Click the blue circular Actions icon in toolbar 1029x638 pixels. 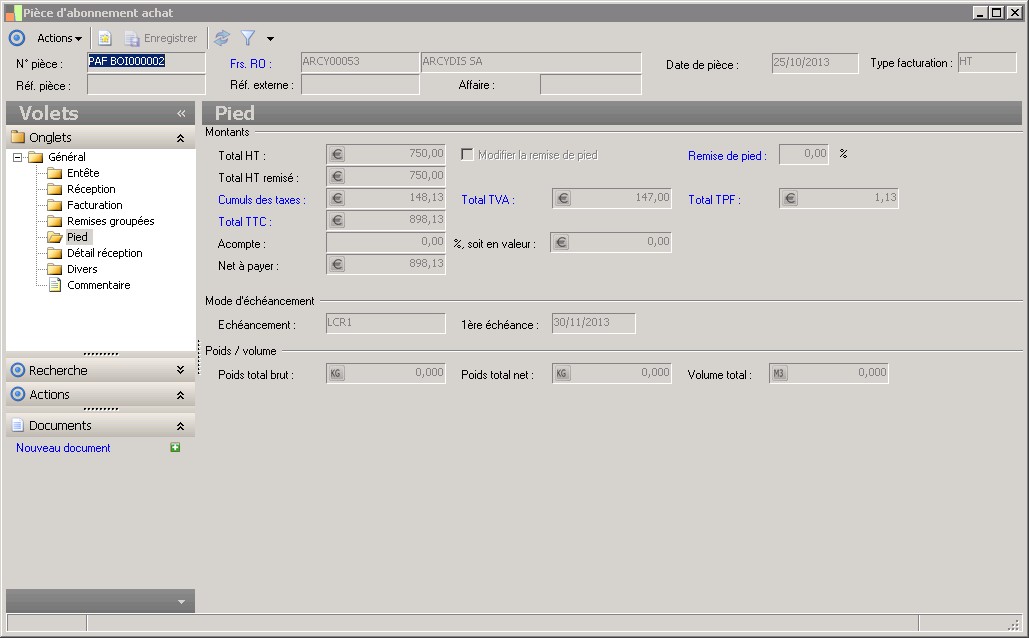click(x=17, y=38)
